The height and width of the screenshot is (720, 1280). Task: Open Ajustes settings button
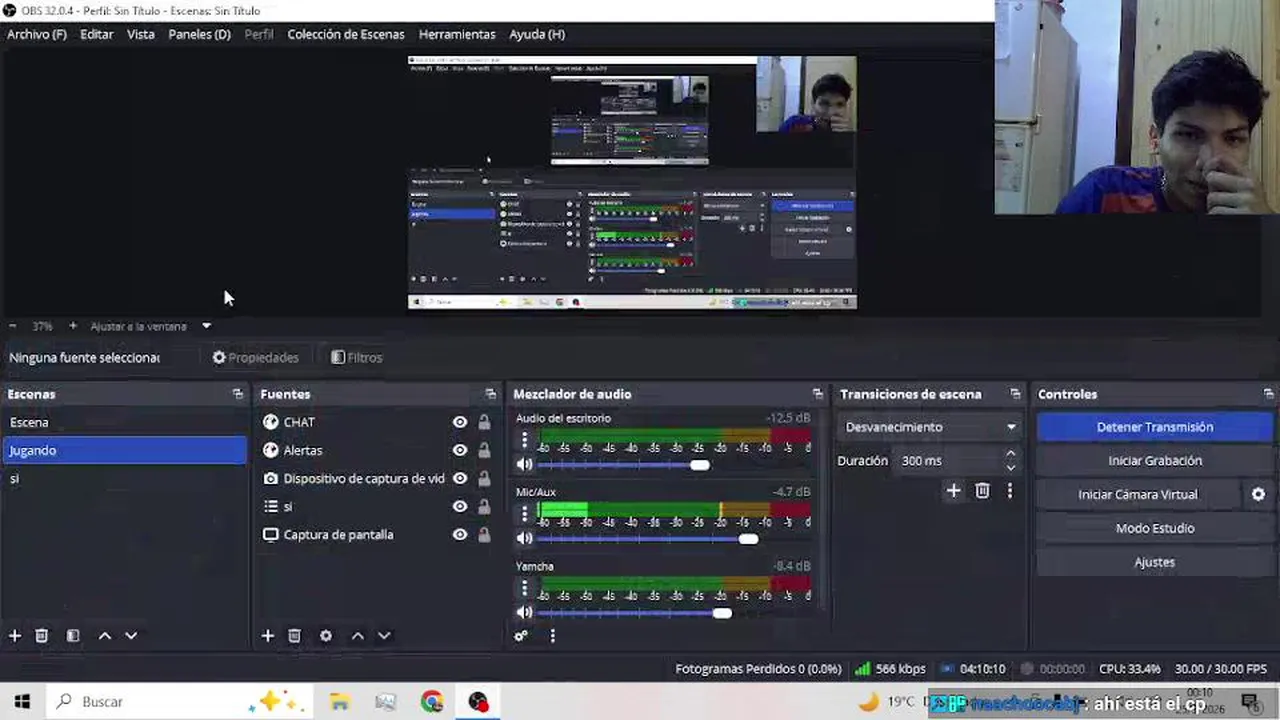tap(1155, 562)
